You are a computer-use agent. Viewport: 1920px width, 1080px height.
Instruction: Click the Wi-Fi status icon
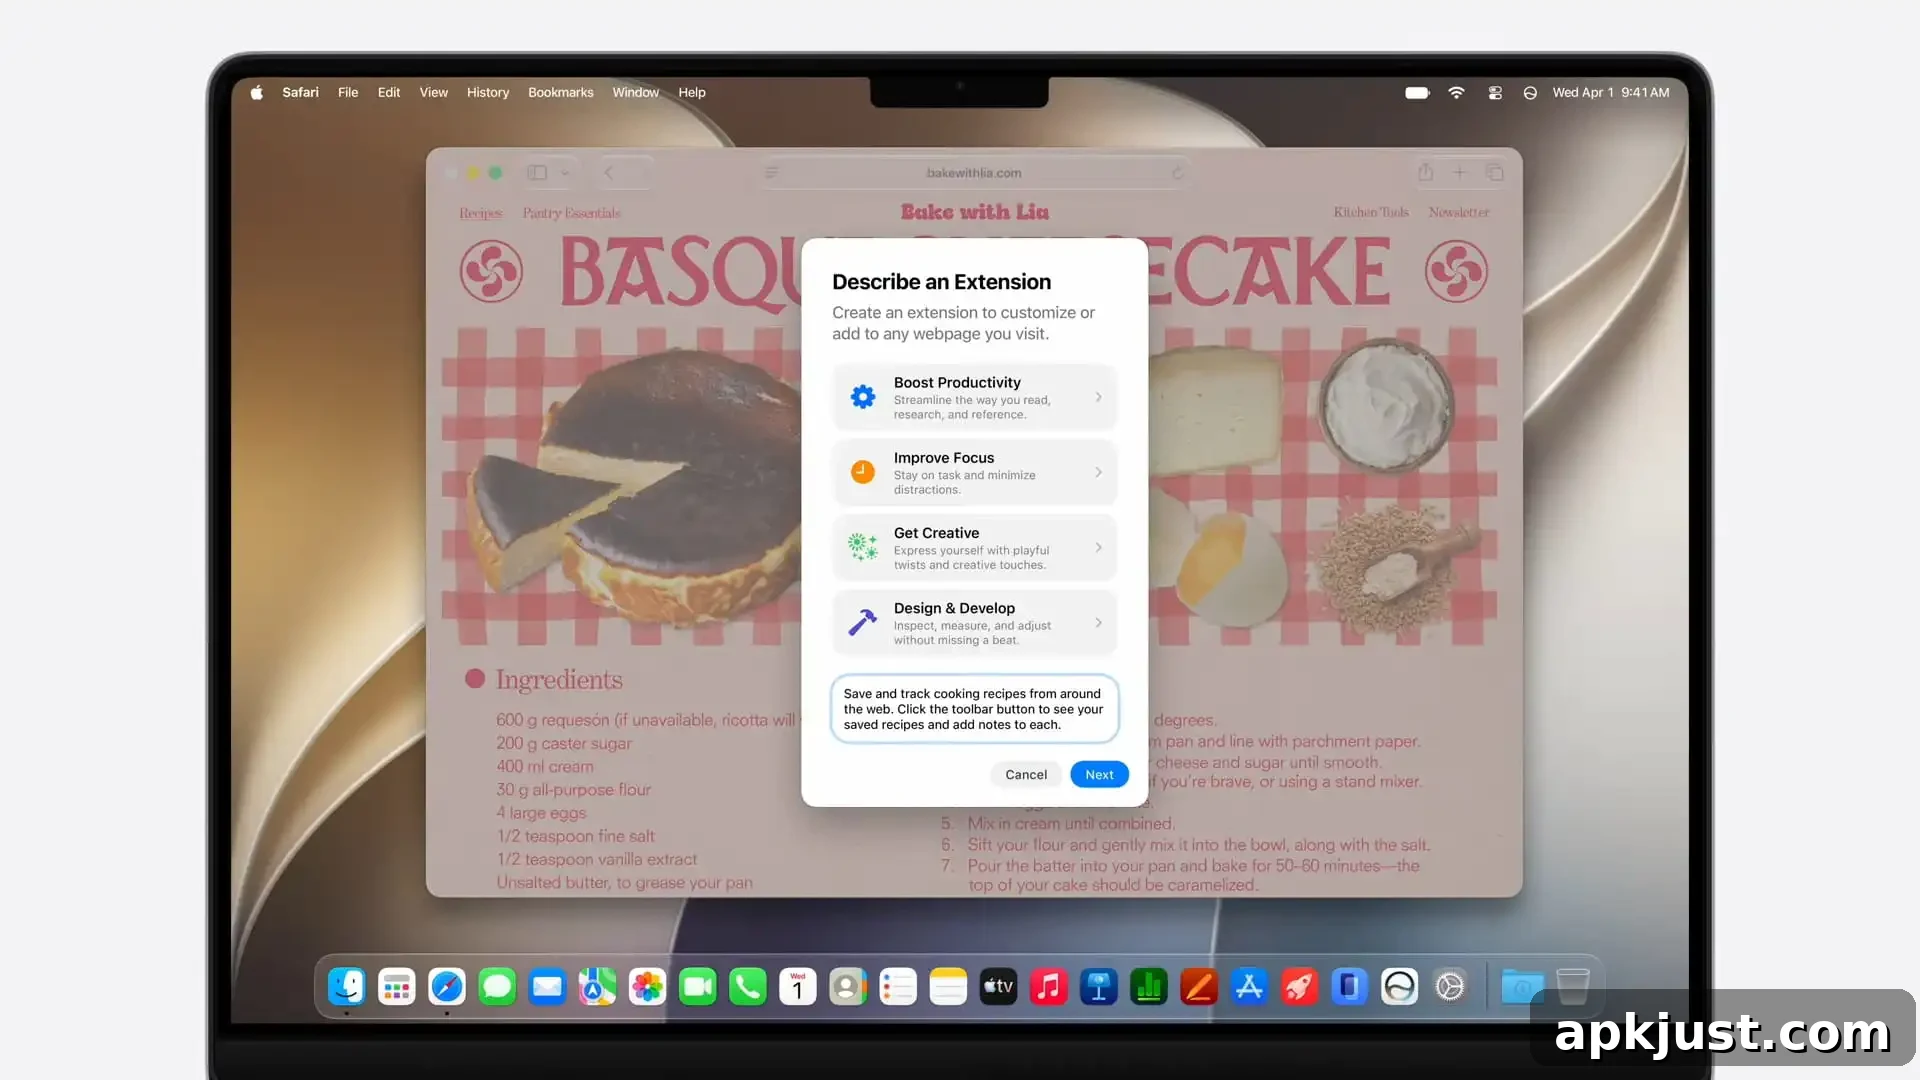tap(1456, 92)
